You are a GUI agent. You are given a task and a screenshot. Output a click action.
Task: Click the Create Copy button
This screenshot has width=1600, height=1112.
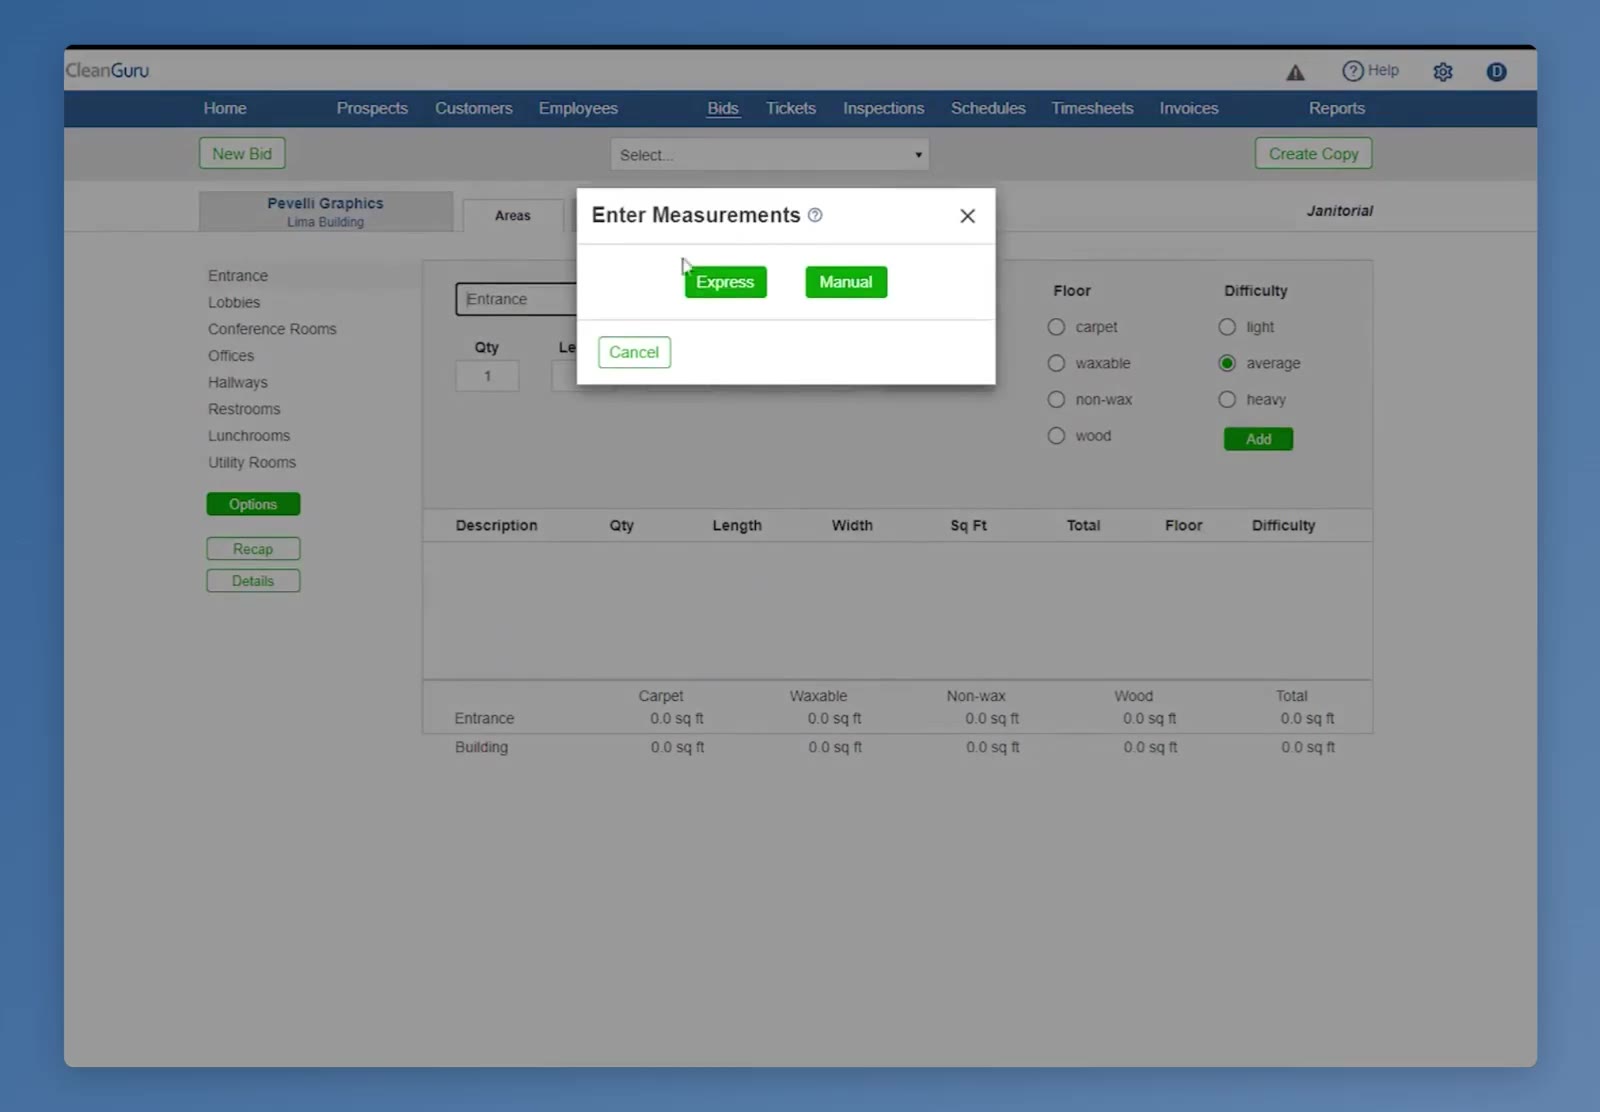click(x=1313, y=154)
